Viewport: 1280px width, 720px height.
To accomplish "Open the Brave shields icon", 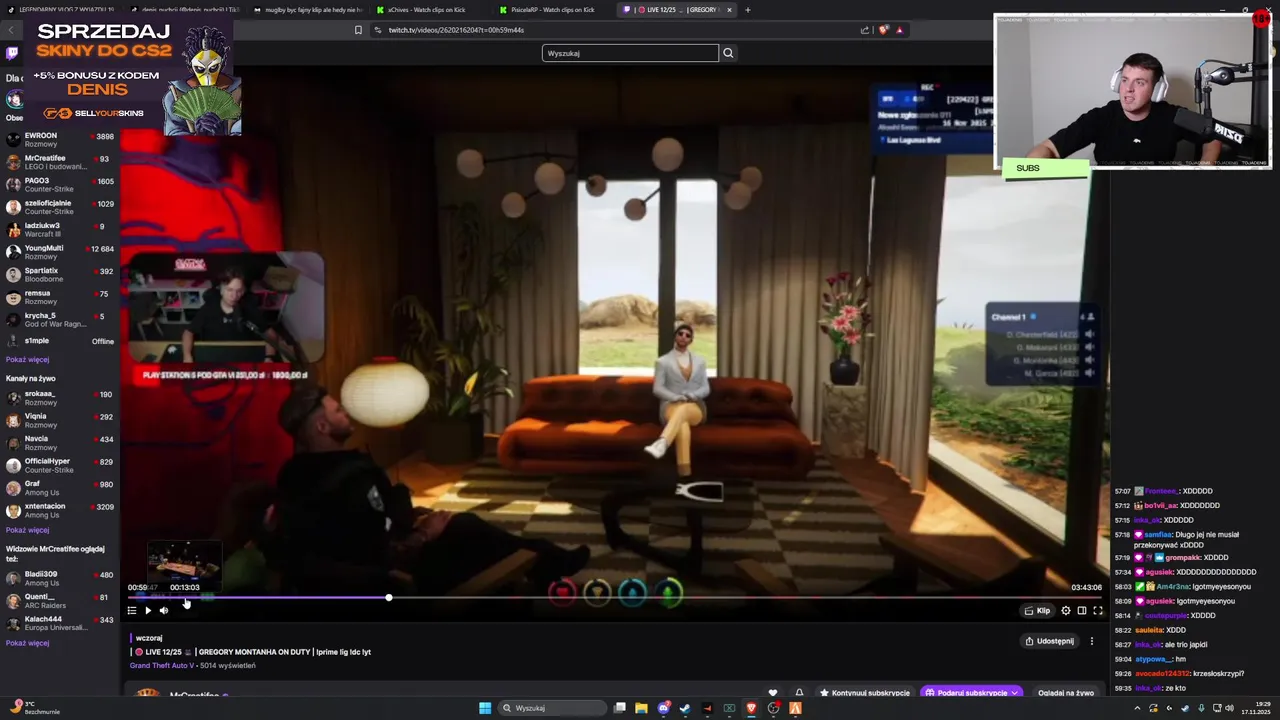I will click(x=883, y=30).
